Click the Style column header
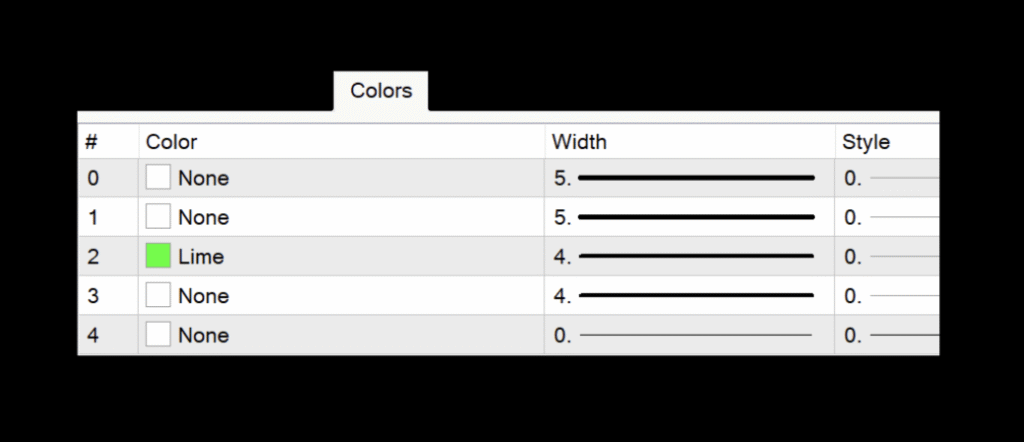1024x442 pixels. coord(866,142)
